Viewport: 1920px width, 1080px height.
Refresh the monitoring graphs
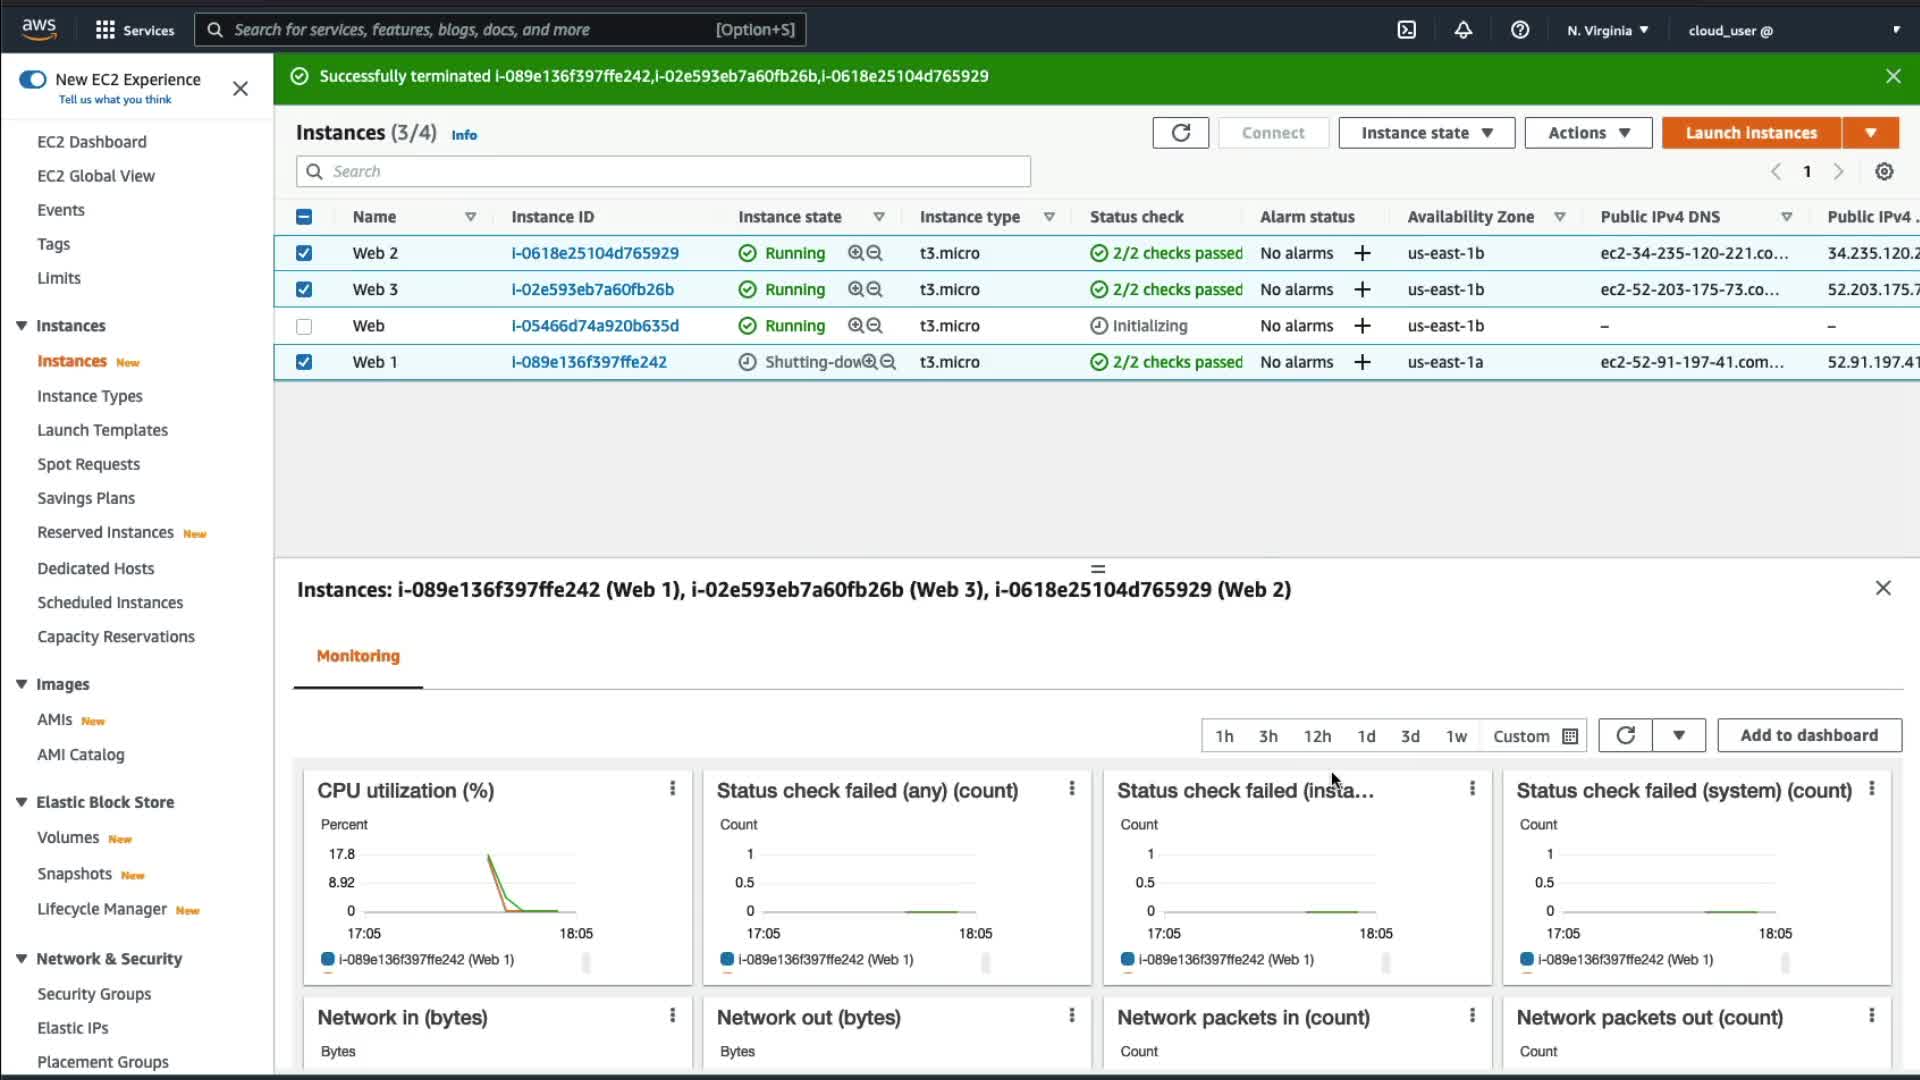click(x=1625, y=736)
